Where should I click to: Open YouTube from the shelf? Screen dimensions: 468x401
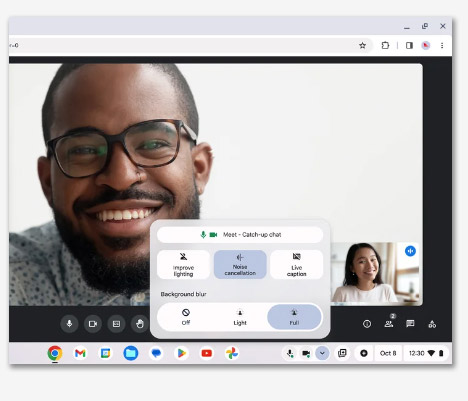[x=207, y=353]
